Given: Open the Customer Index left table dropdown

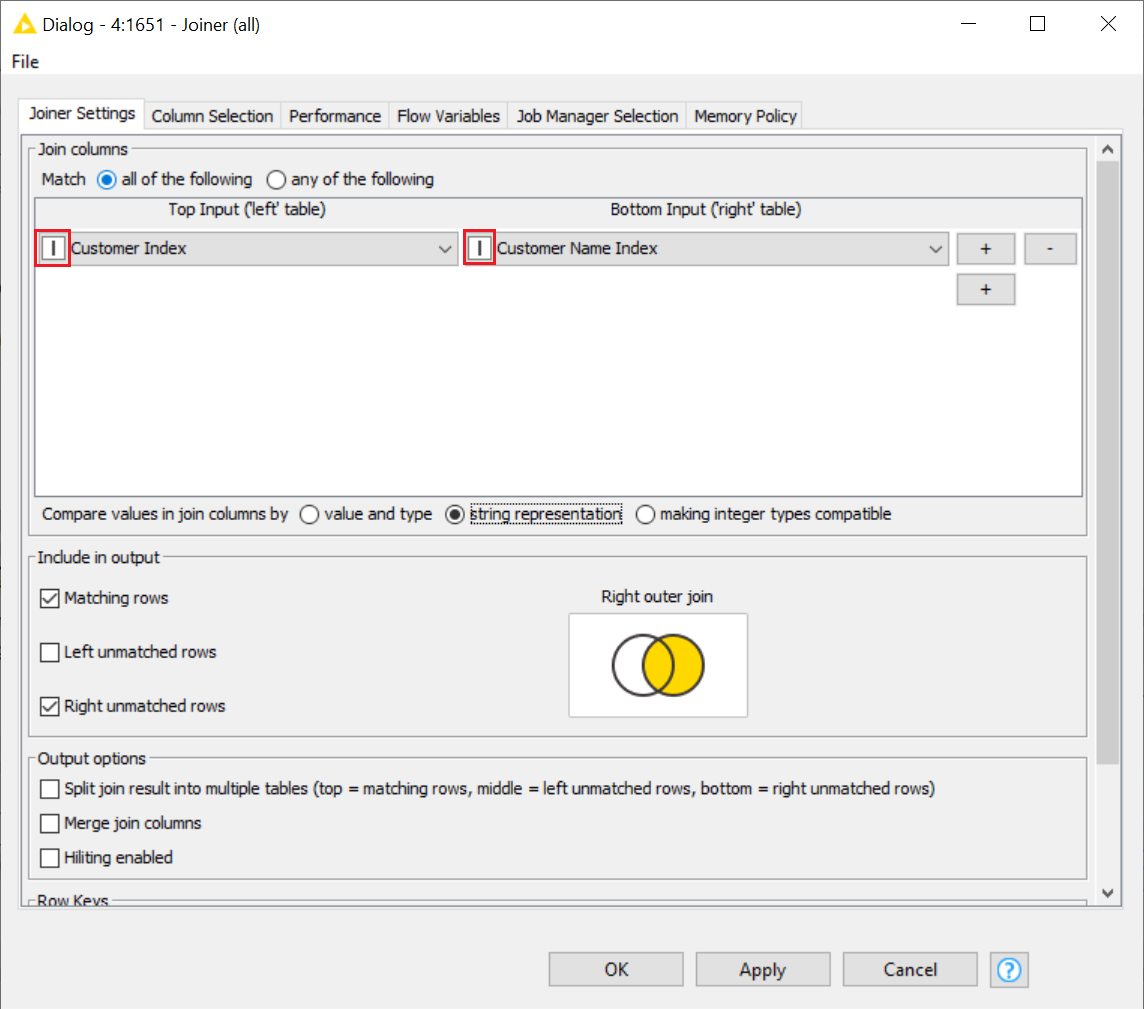Looking at the screenshot, I should click(446, 249).
